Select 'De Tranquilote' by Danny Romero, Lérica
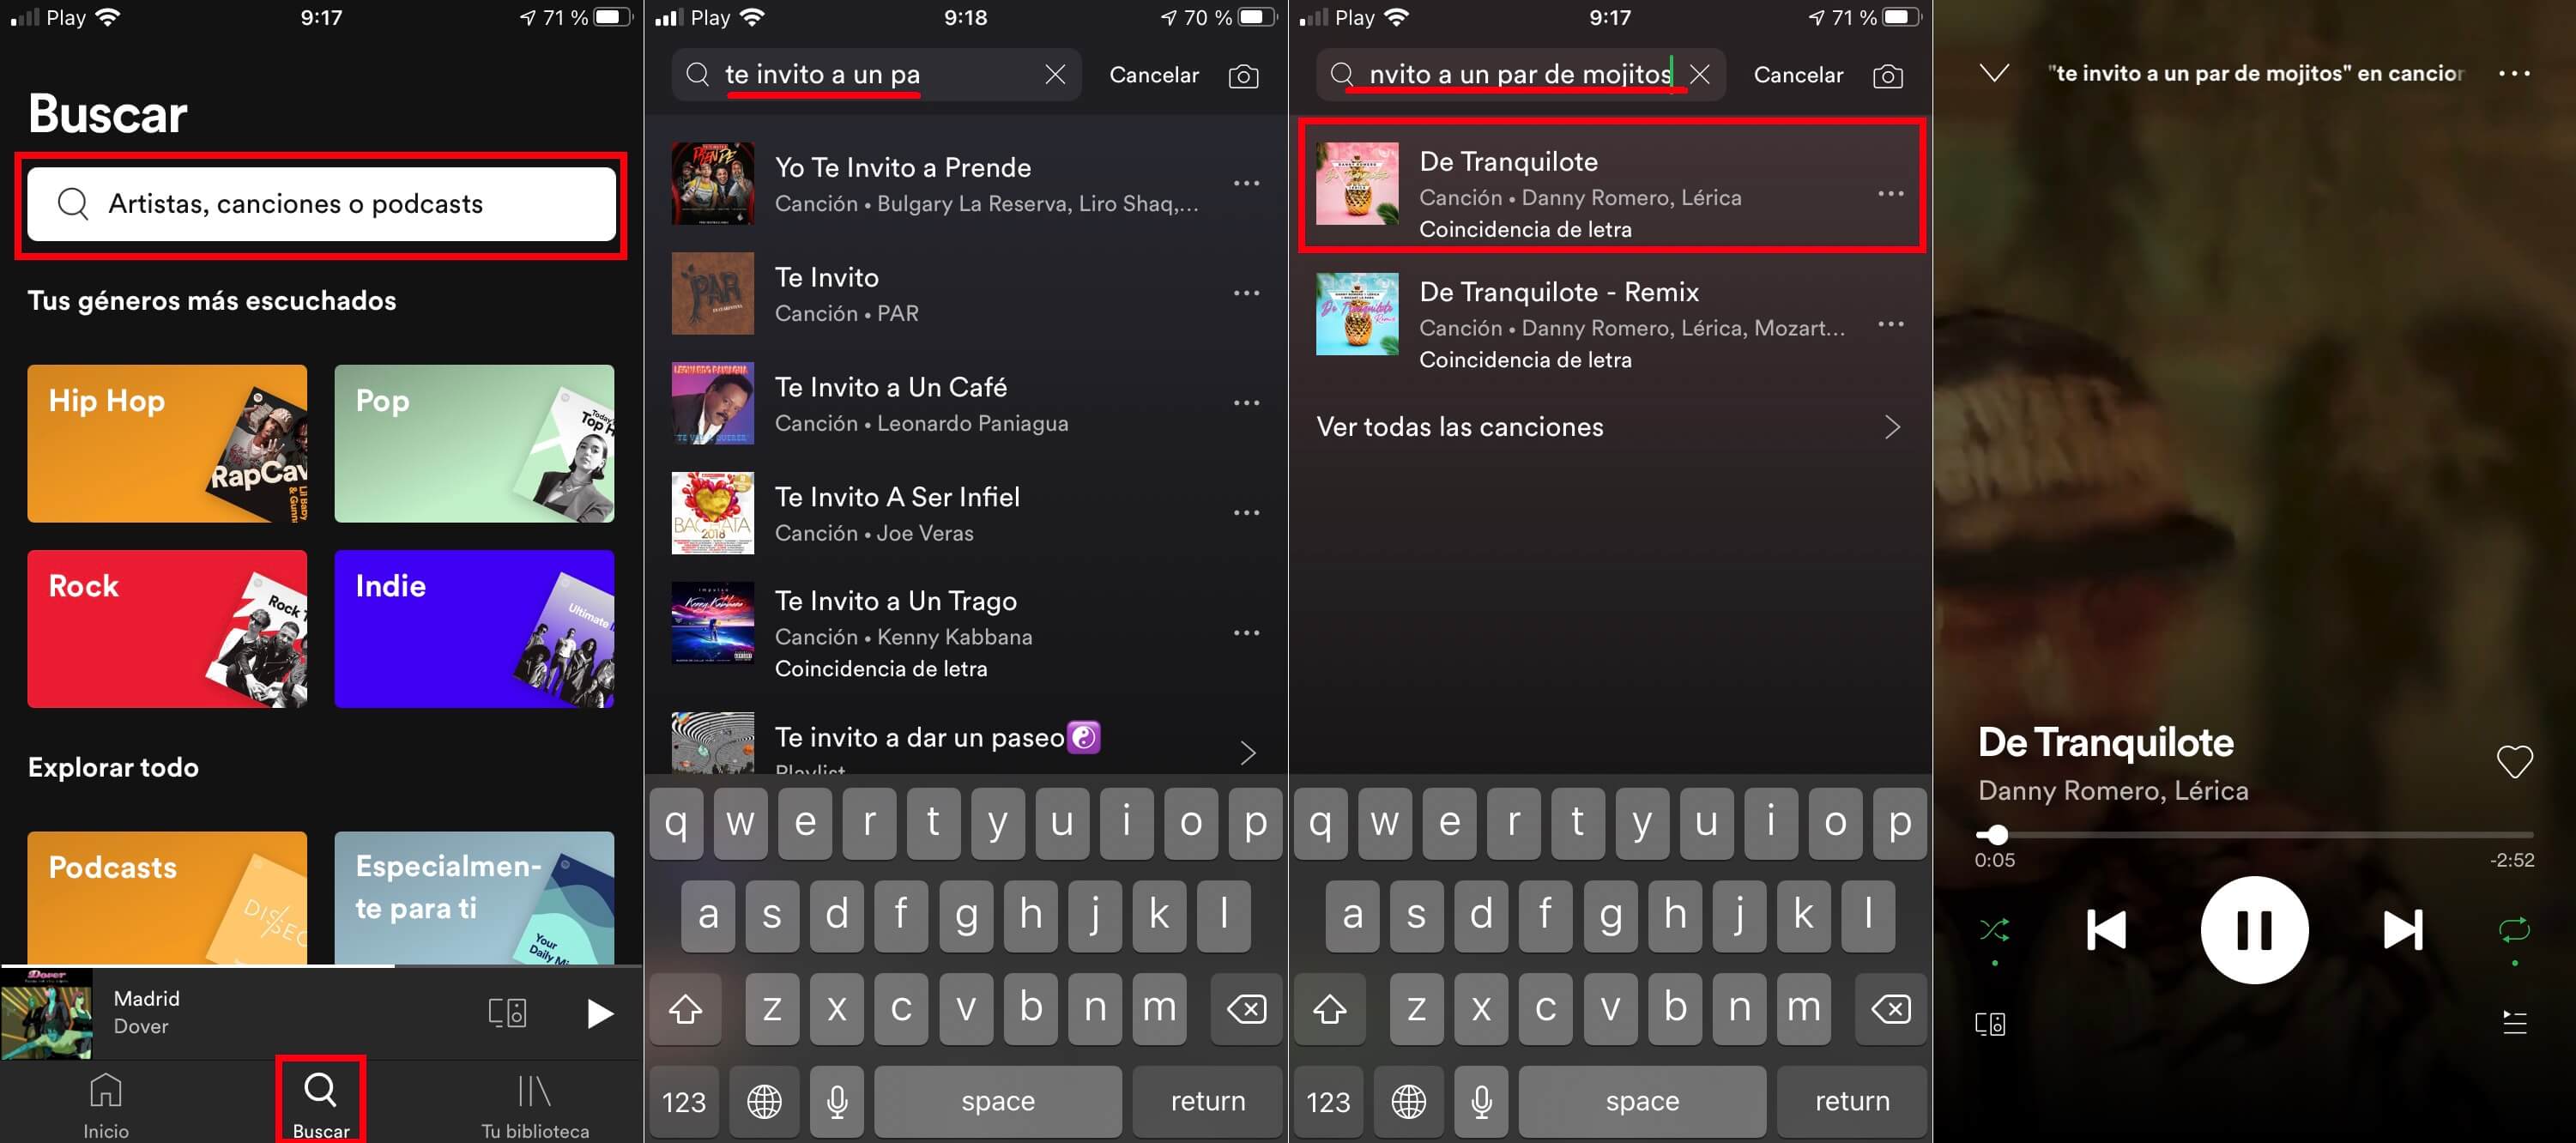 (x=1611, y=186)
